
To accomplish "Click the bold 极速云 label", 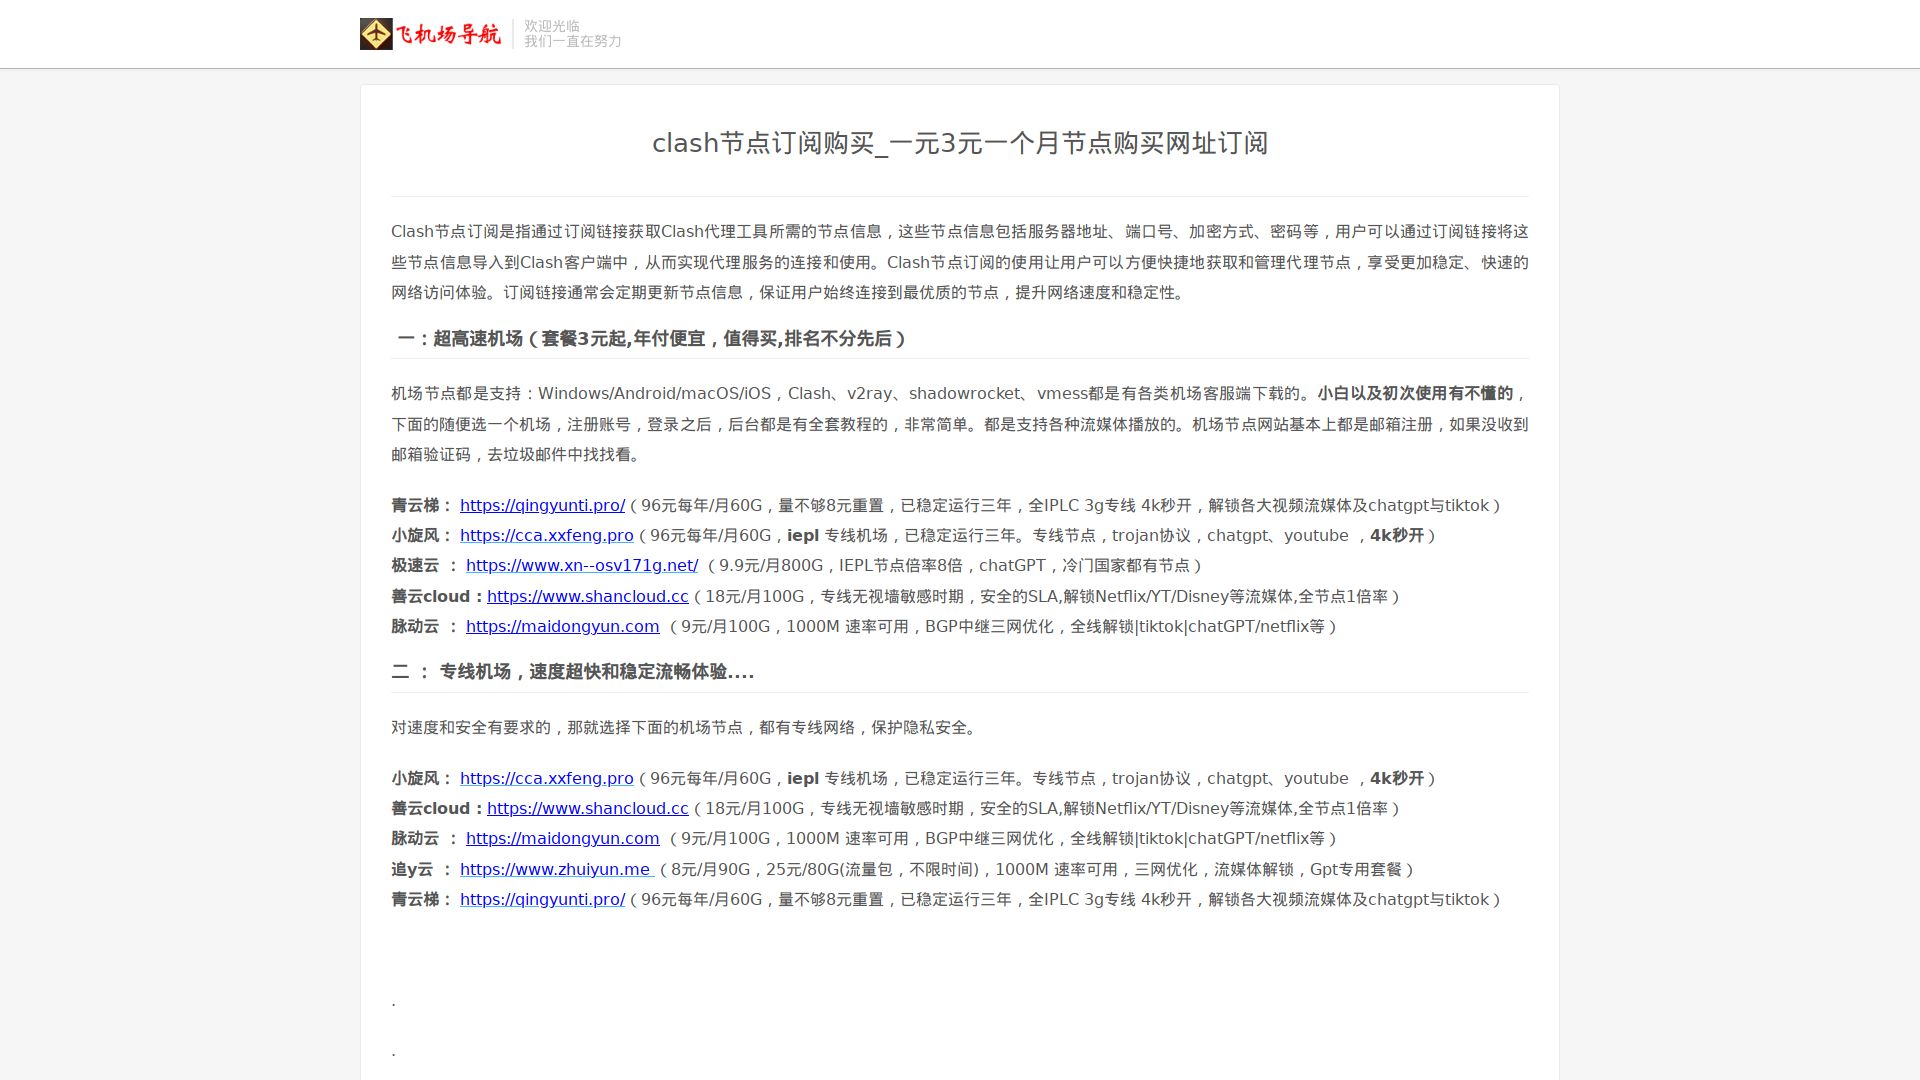I will tap(415, 566).
